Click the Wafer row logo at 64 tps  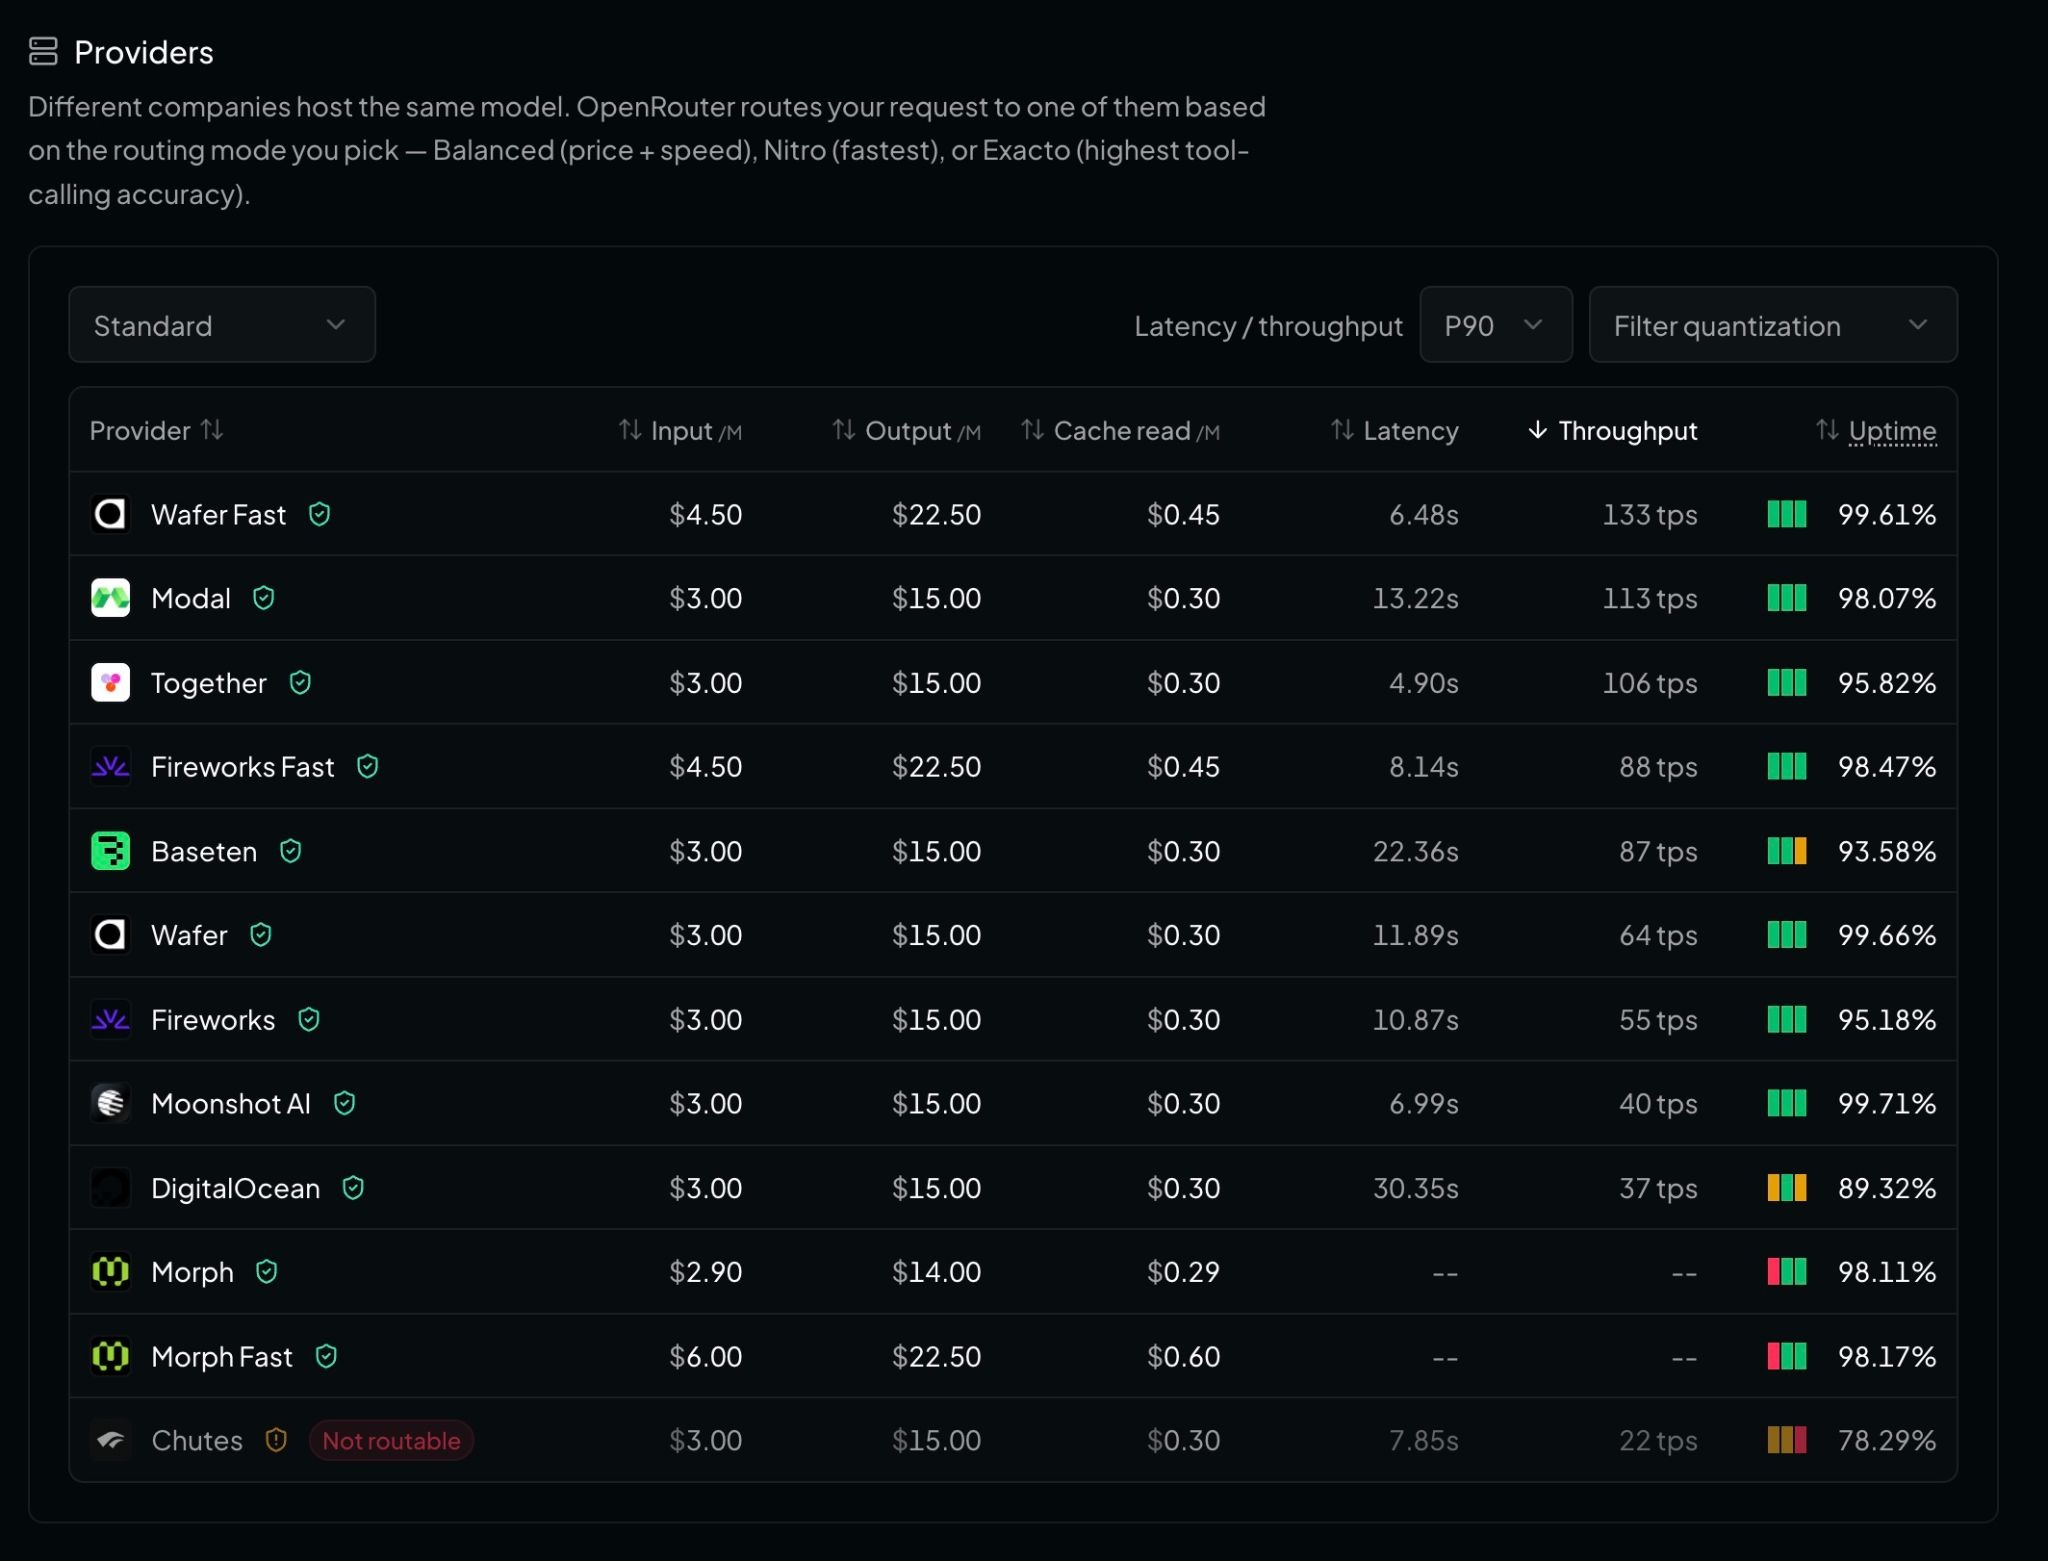(110, 935)
